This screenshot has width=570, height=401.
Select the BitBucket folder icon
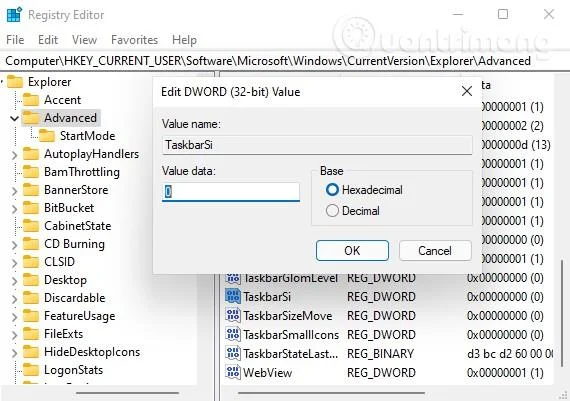point(31,208)
